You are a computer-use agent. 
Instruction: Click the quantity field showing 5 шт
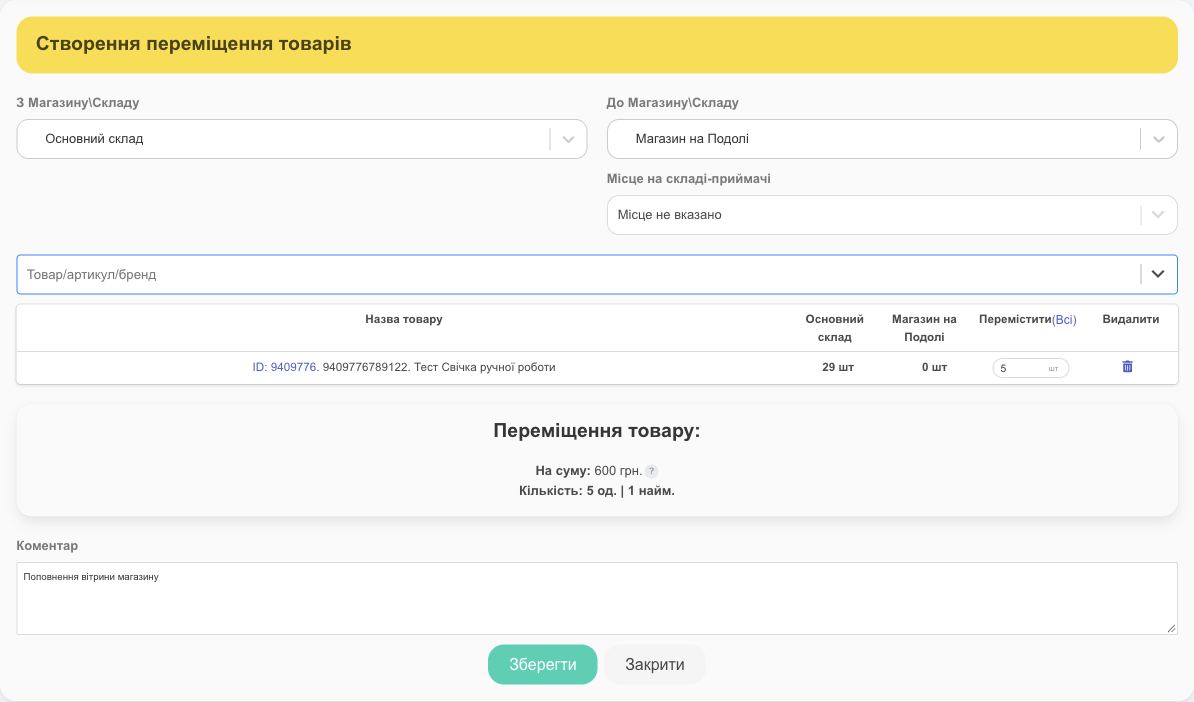[1030, 368]
